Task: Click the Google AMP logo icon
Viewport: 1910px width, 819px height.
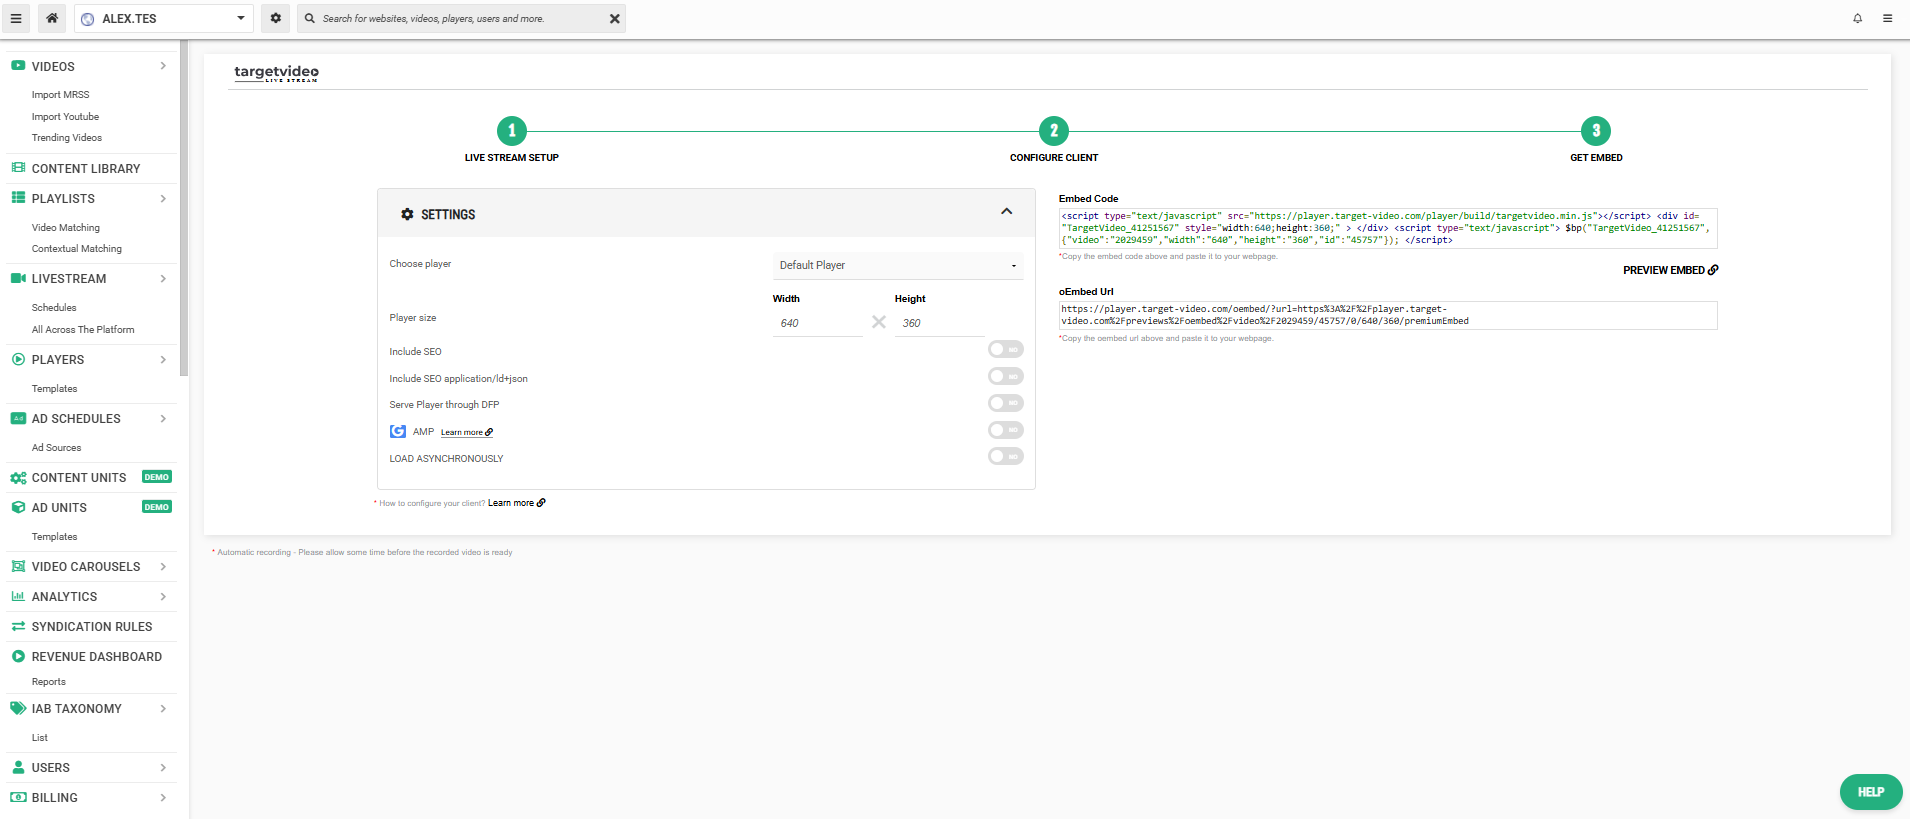Action: 398,431
